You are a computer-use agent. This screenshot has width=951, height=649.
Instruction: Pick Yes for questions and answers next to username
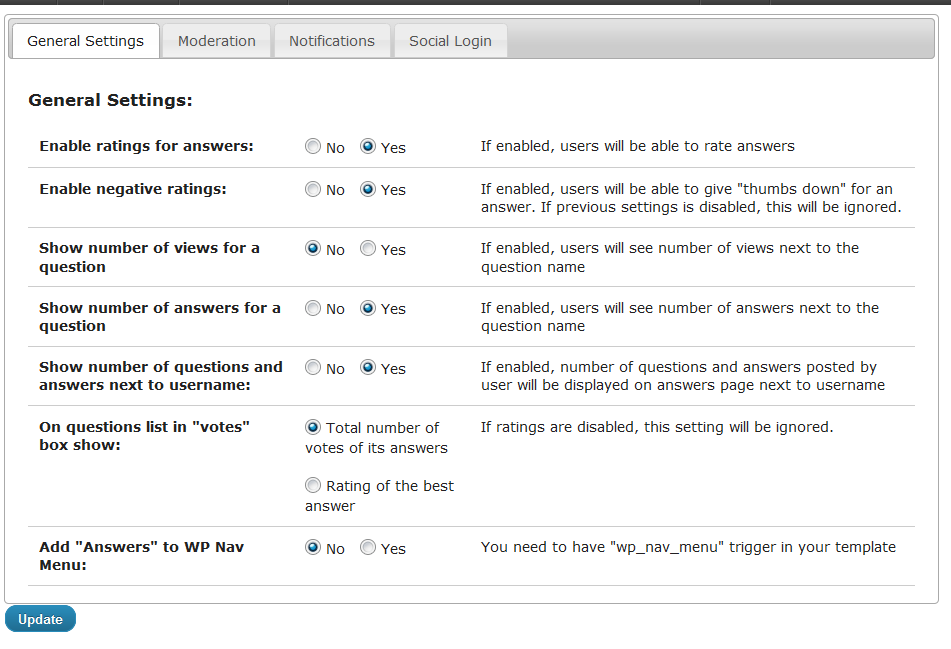click(x=368, y=368)
